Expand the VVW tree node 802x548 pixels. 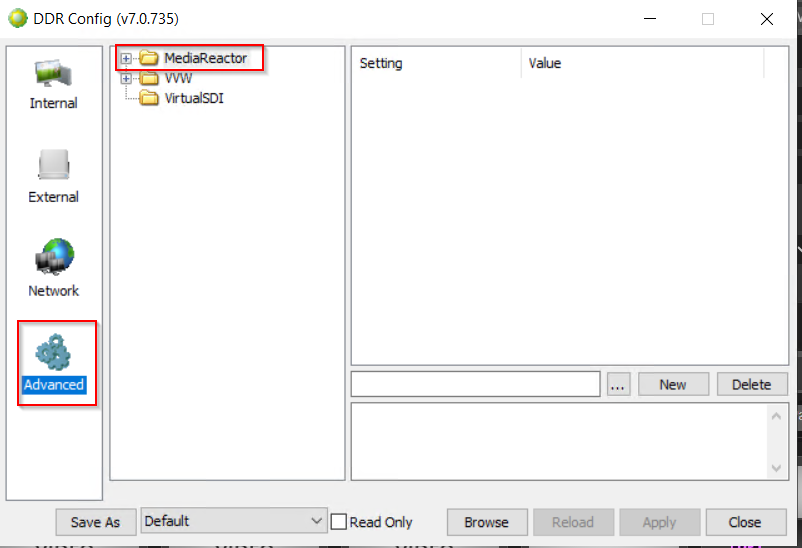pos(126,79)
